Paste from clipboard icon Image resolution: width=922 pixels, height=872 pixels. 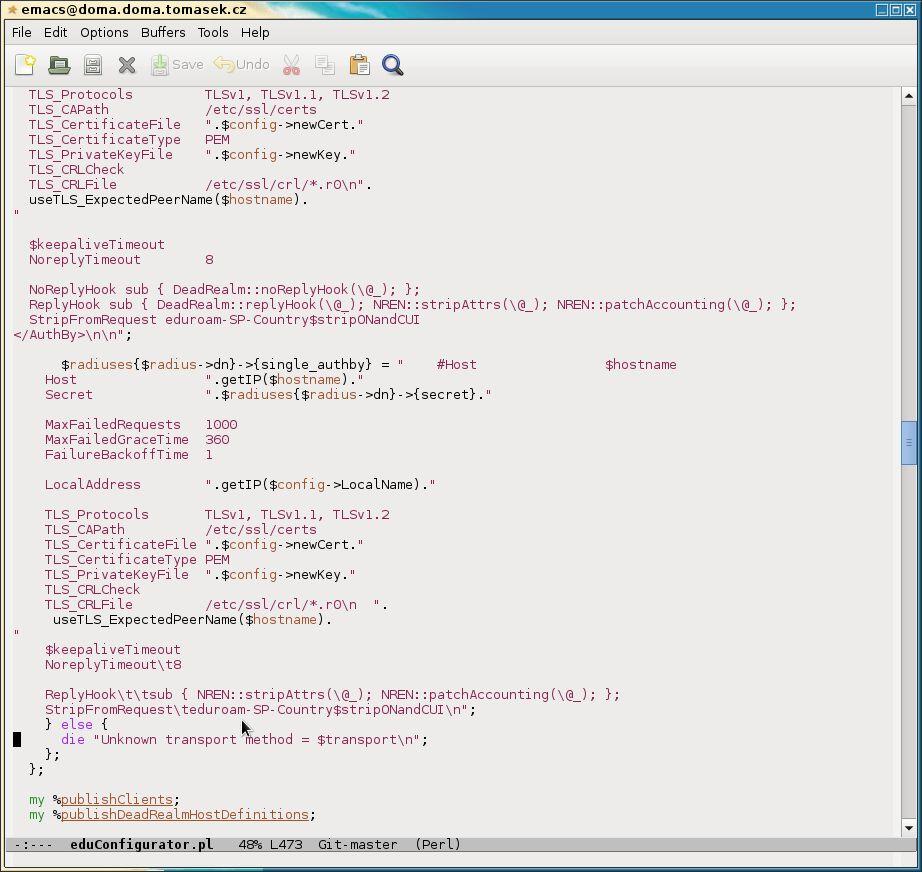(x=359, y=65)
